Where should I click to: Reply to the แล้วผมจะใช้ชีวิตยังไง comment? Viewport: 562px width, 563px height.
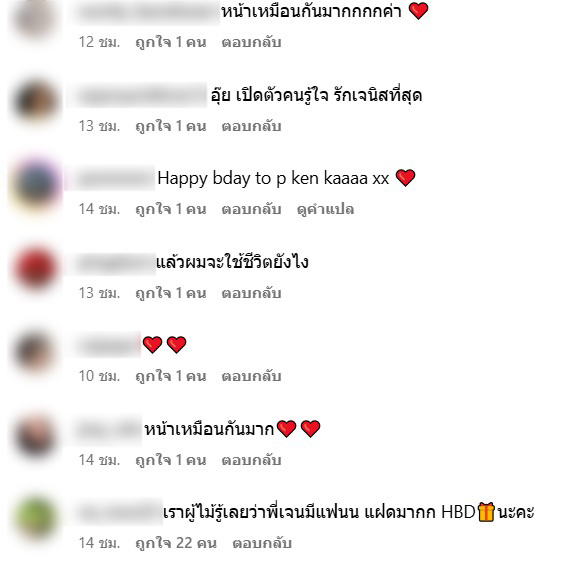coord(251,293)
